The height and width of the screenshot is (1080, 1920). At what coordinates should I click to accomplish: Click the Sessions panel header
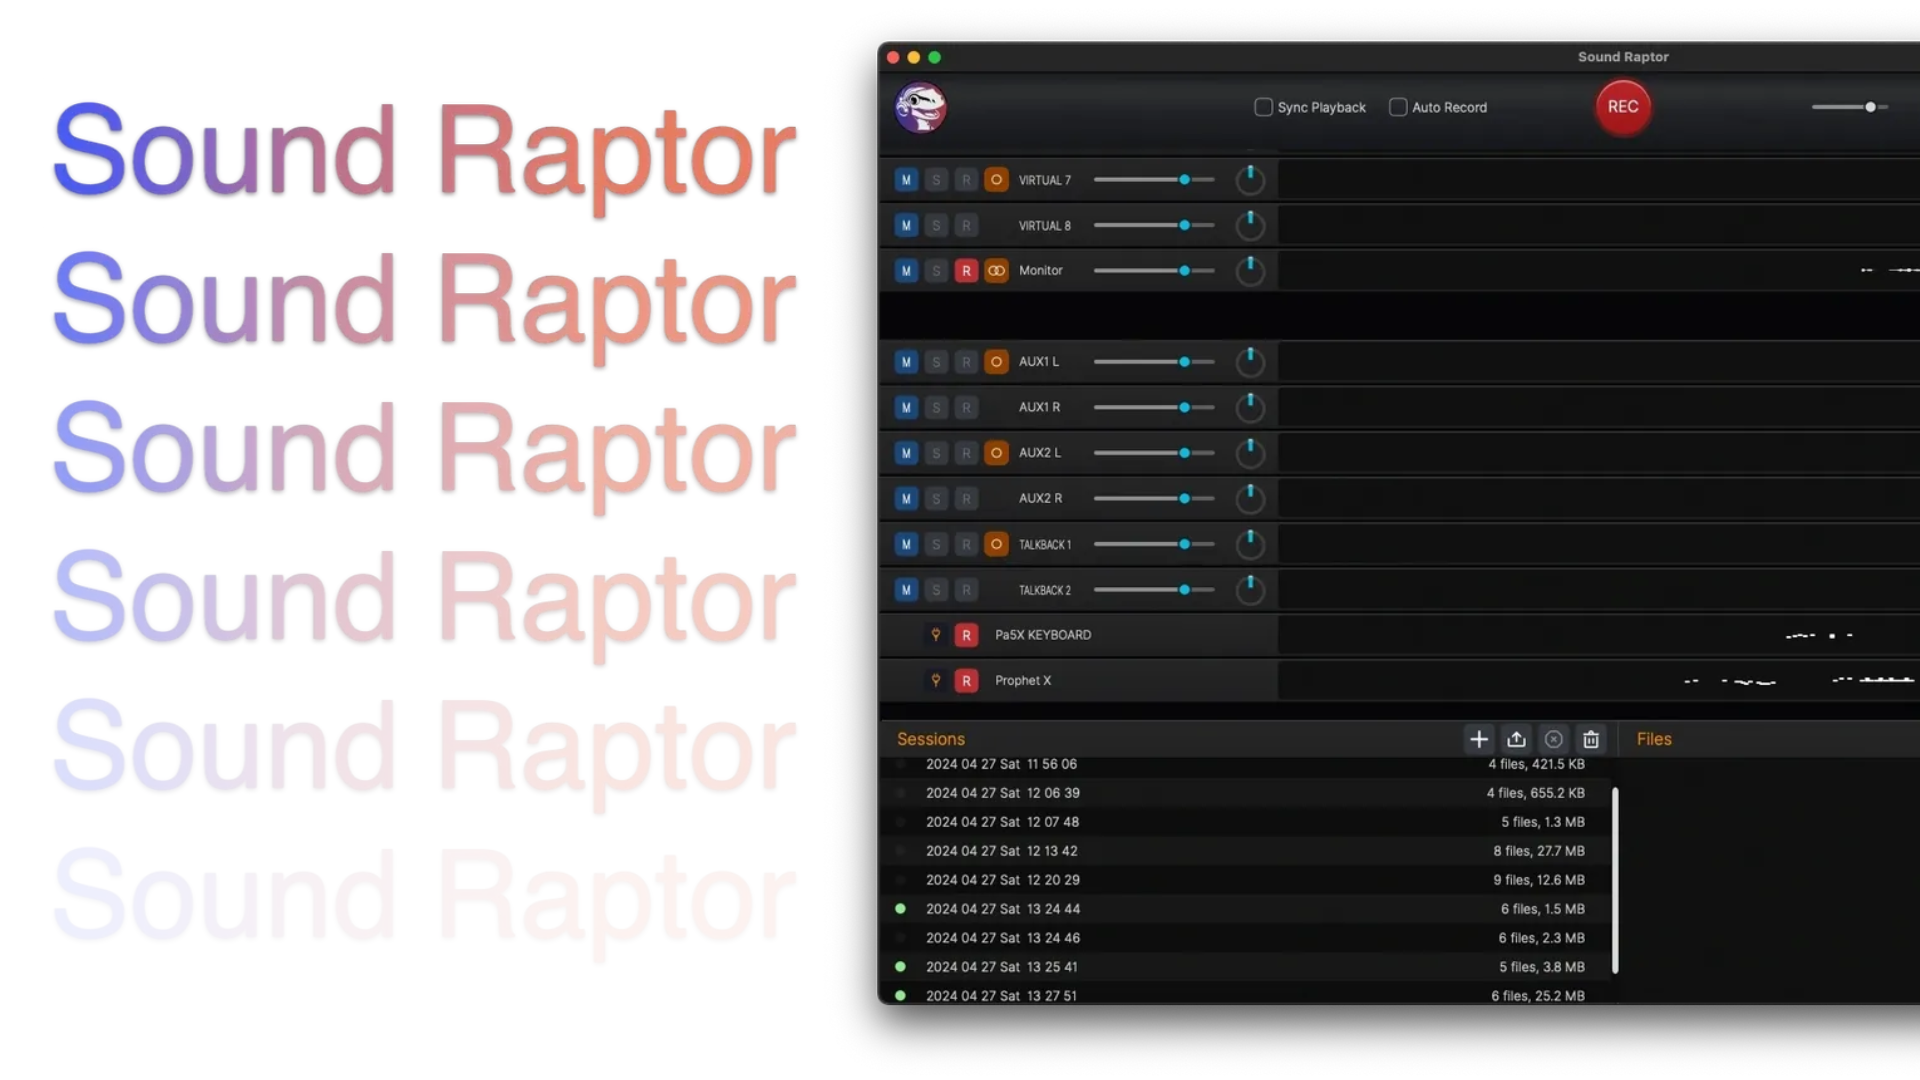coord(931,739)
